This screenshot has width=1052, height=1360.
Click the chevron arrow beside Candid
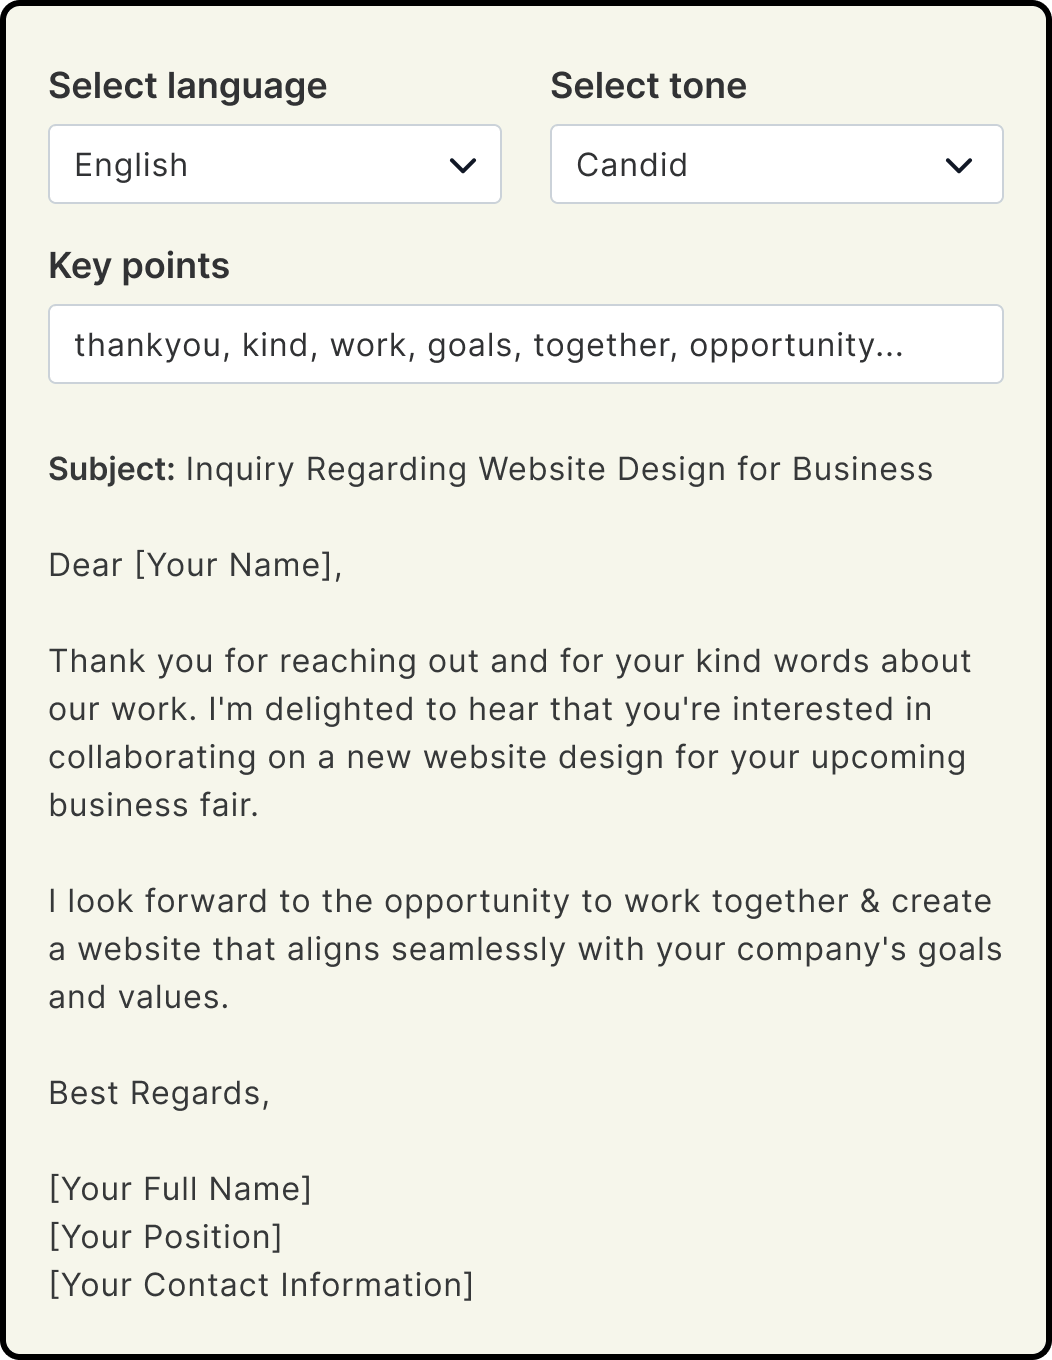coord(959,165)
